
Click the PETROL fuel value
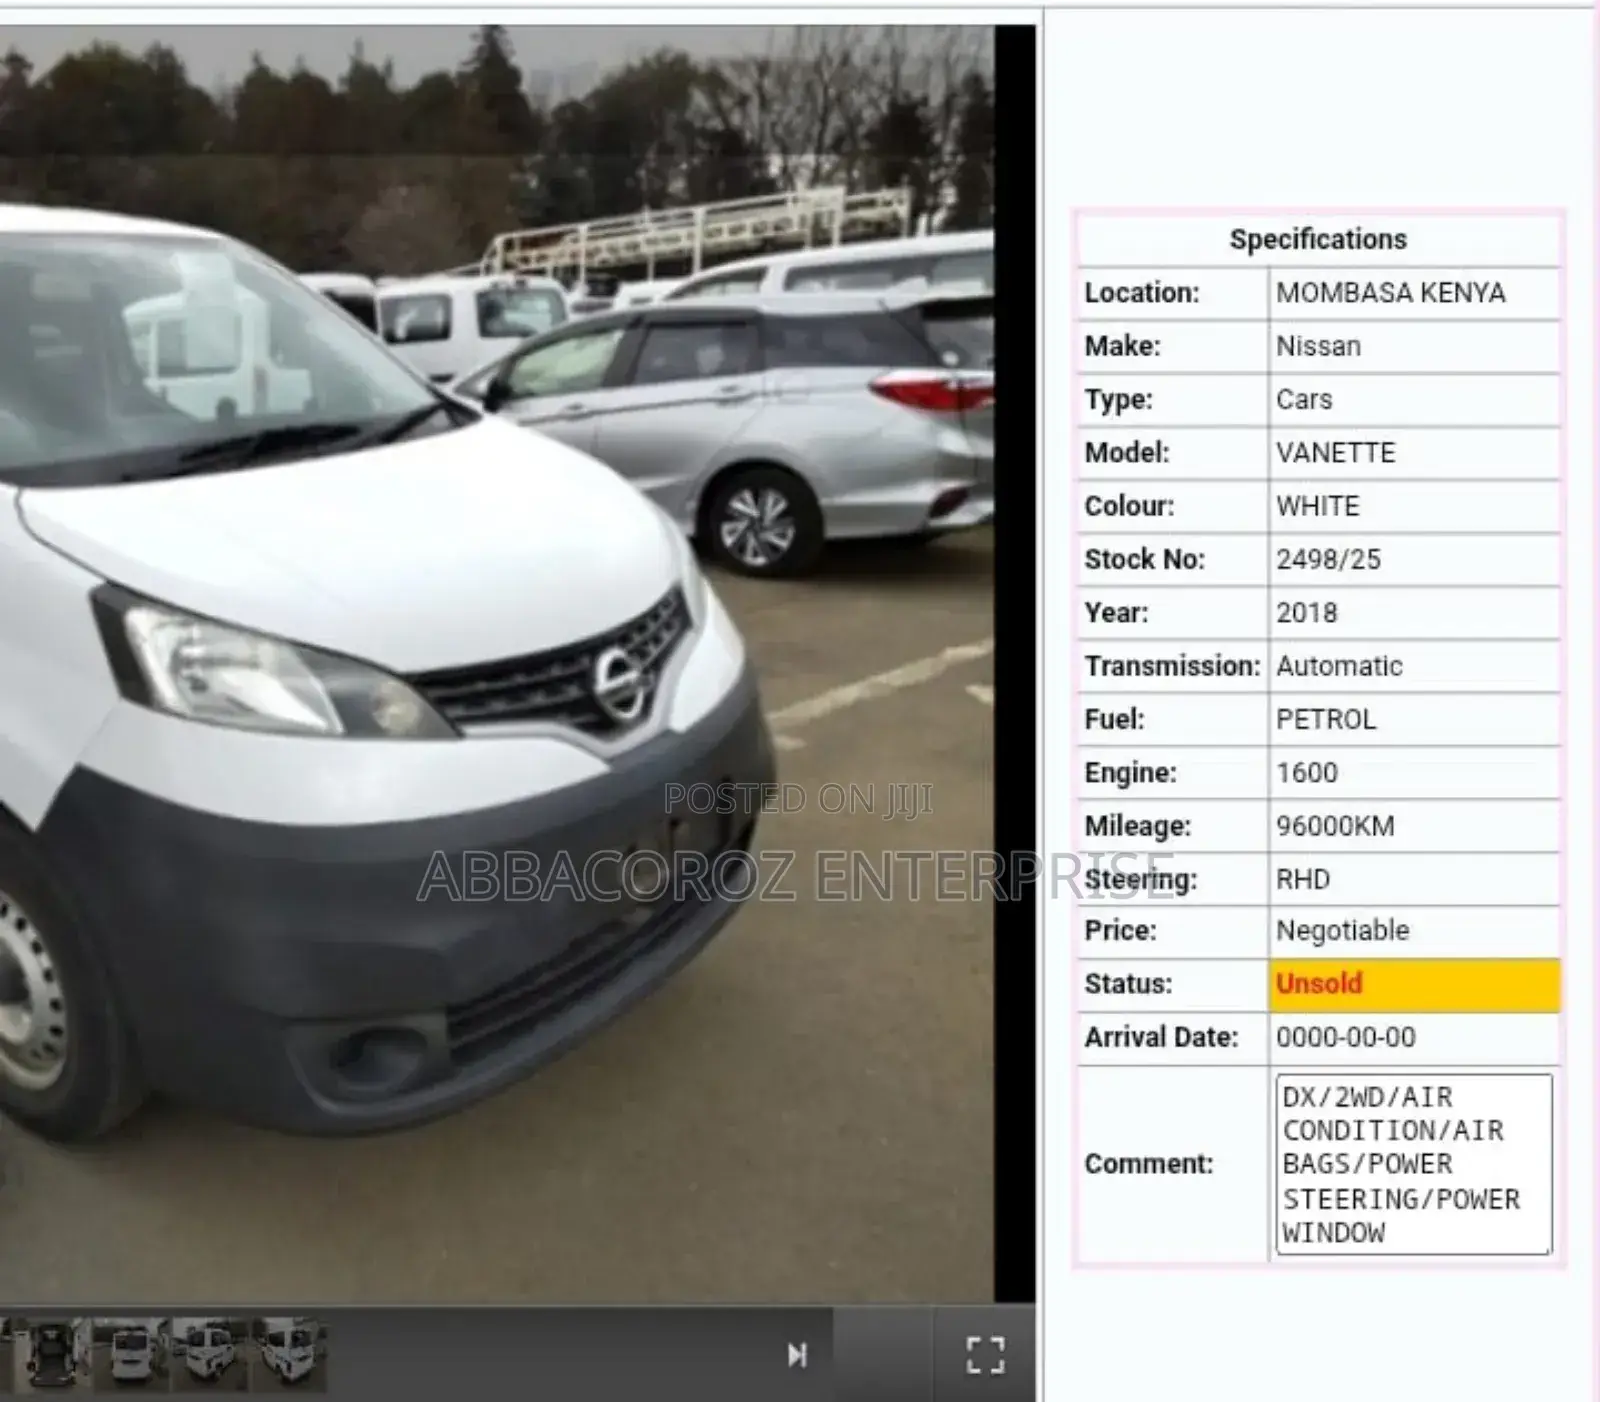(1326, 719)
